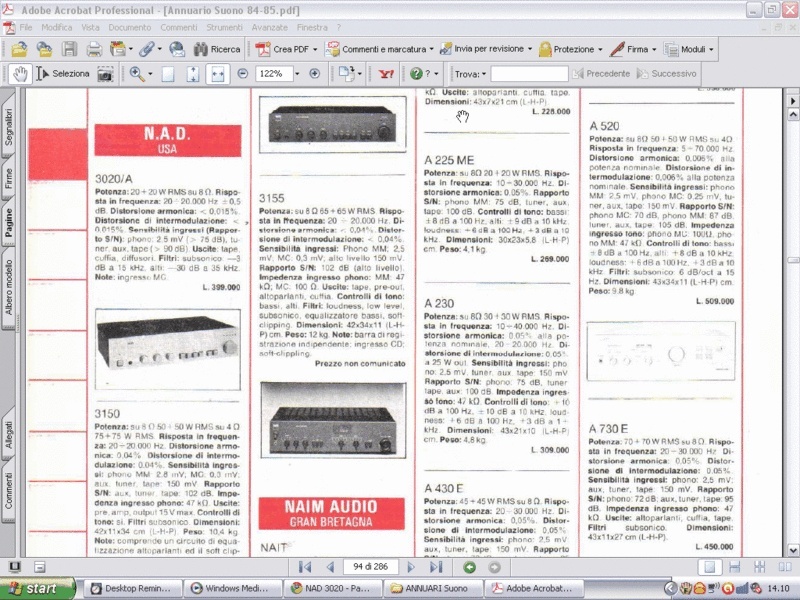
Task: Toggle Fit Width view button
Action: 218,74
